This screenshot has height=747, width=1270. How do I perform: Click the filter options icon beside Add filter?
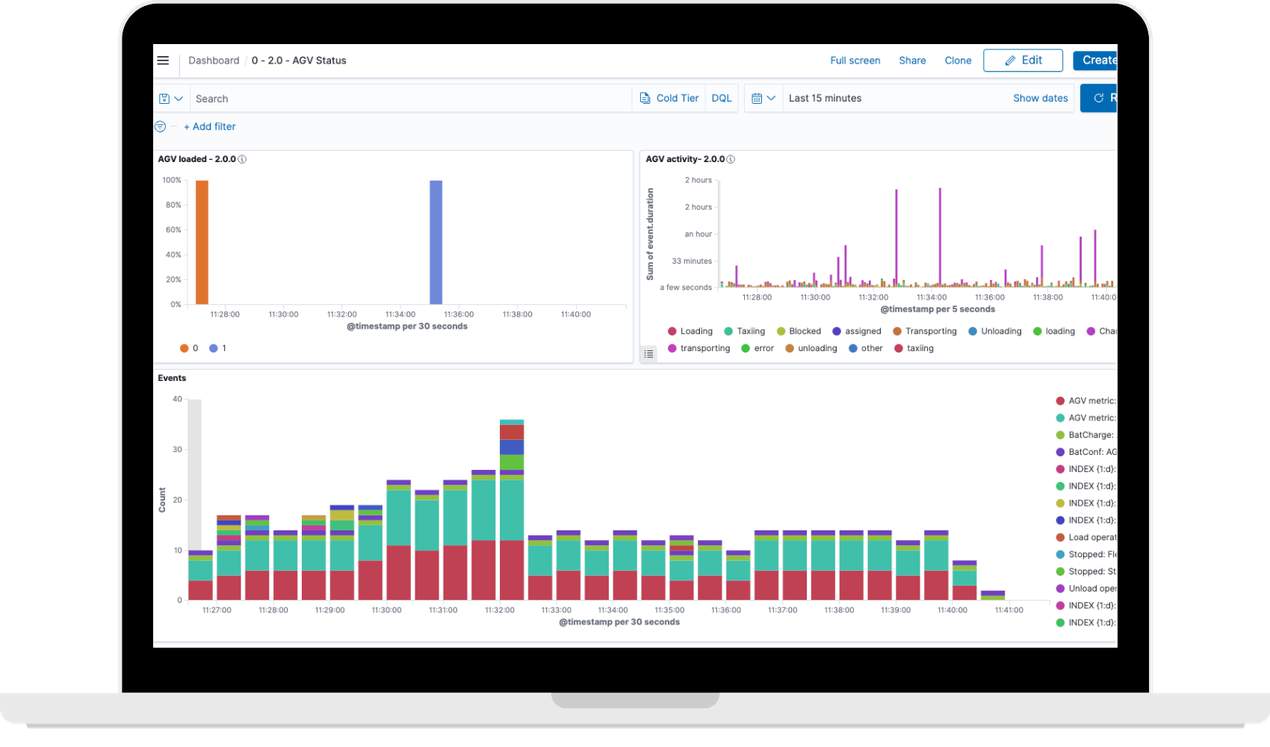(x=160, y=127)
